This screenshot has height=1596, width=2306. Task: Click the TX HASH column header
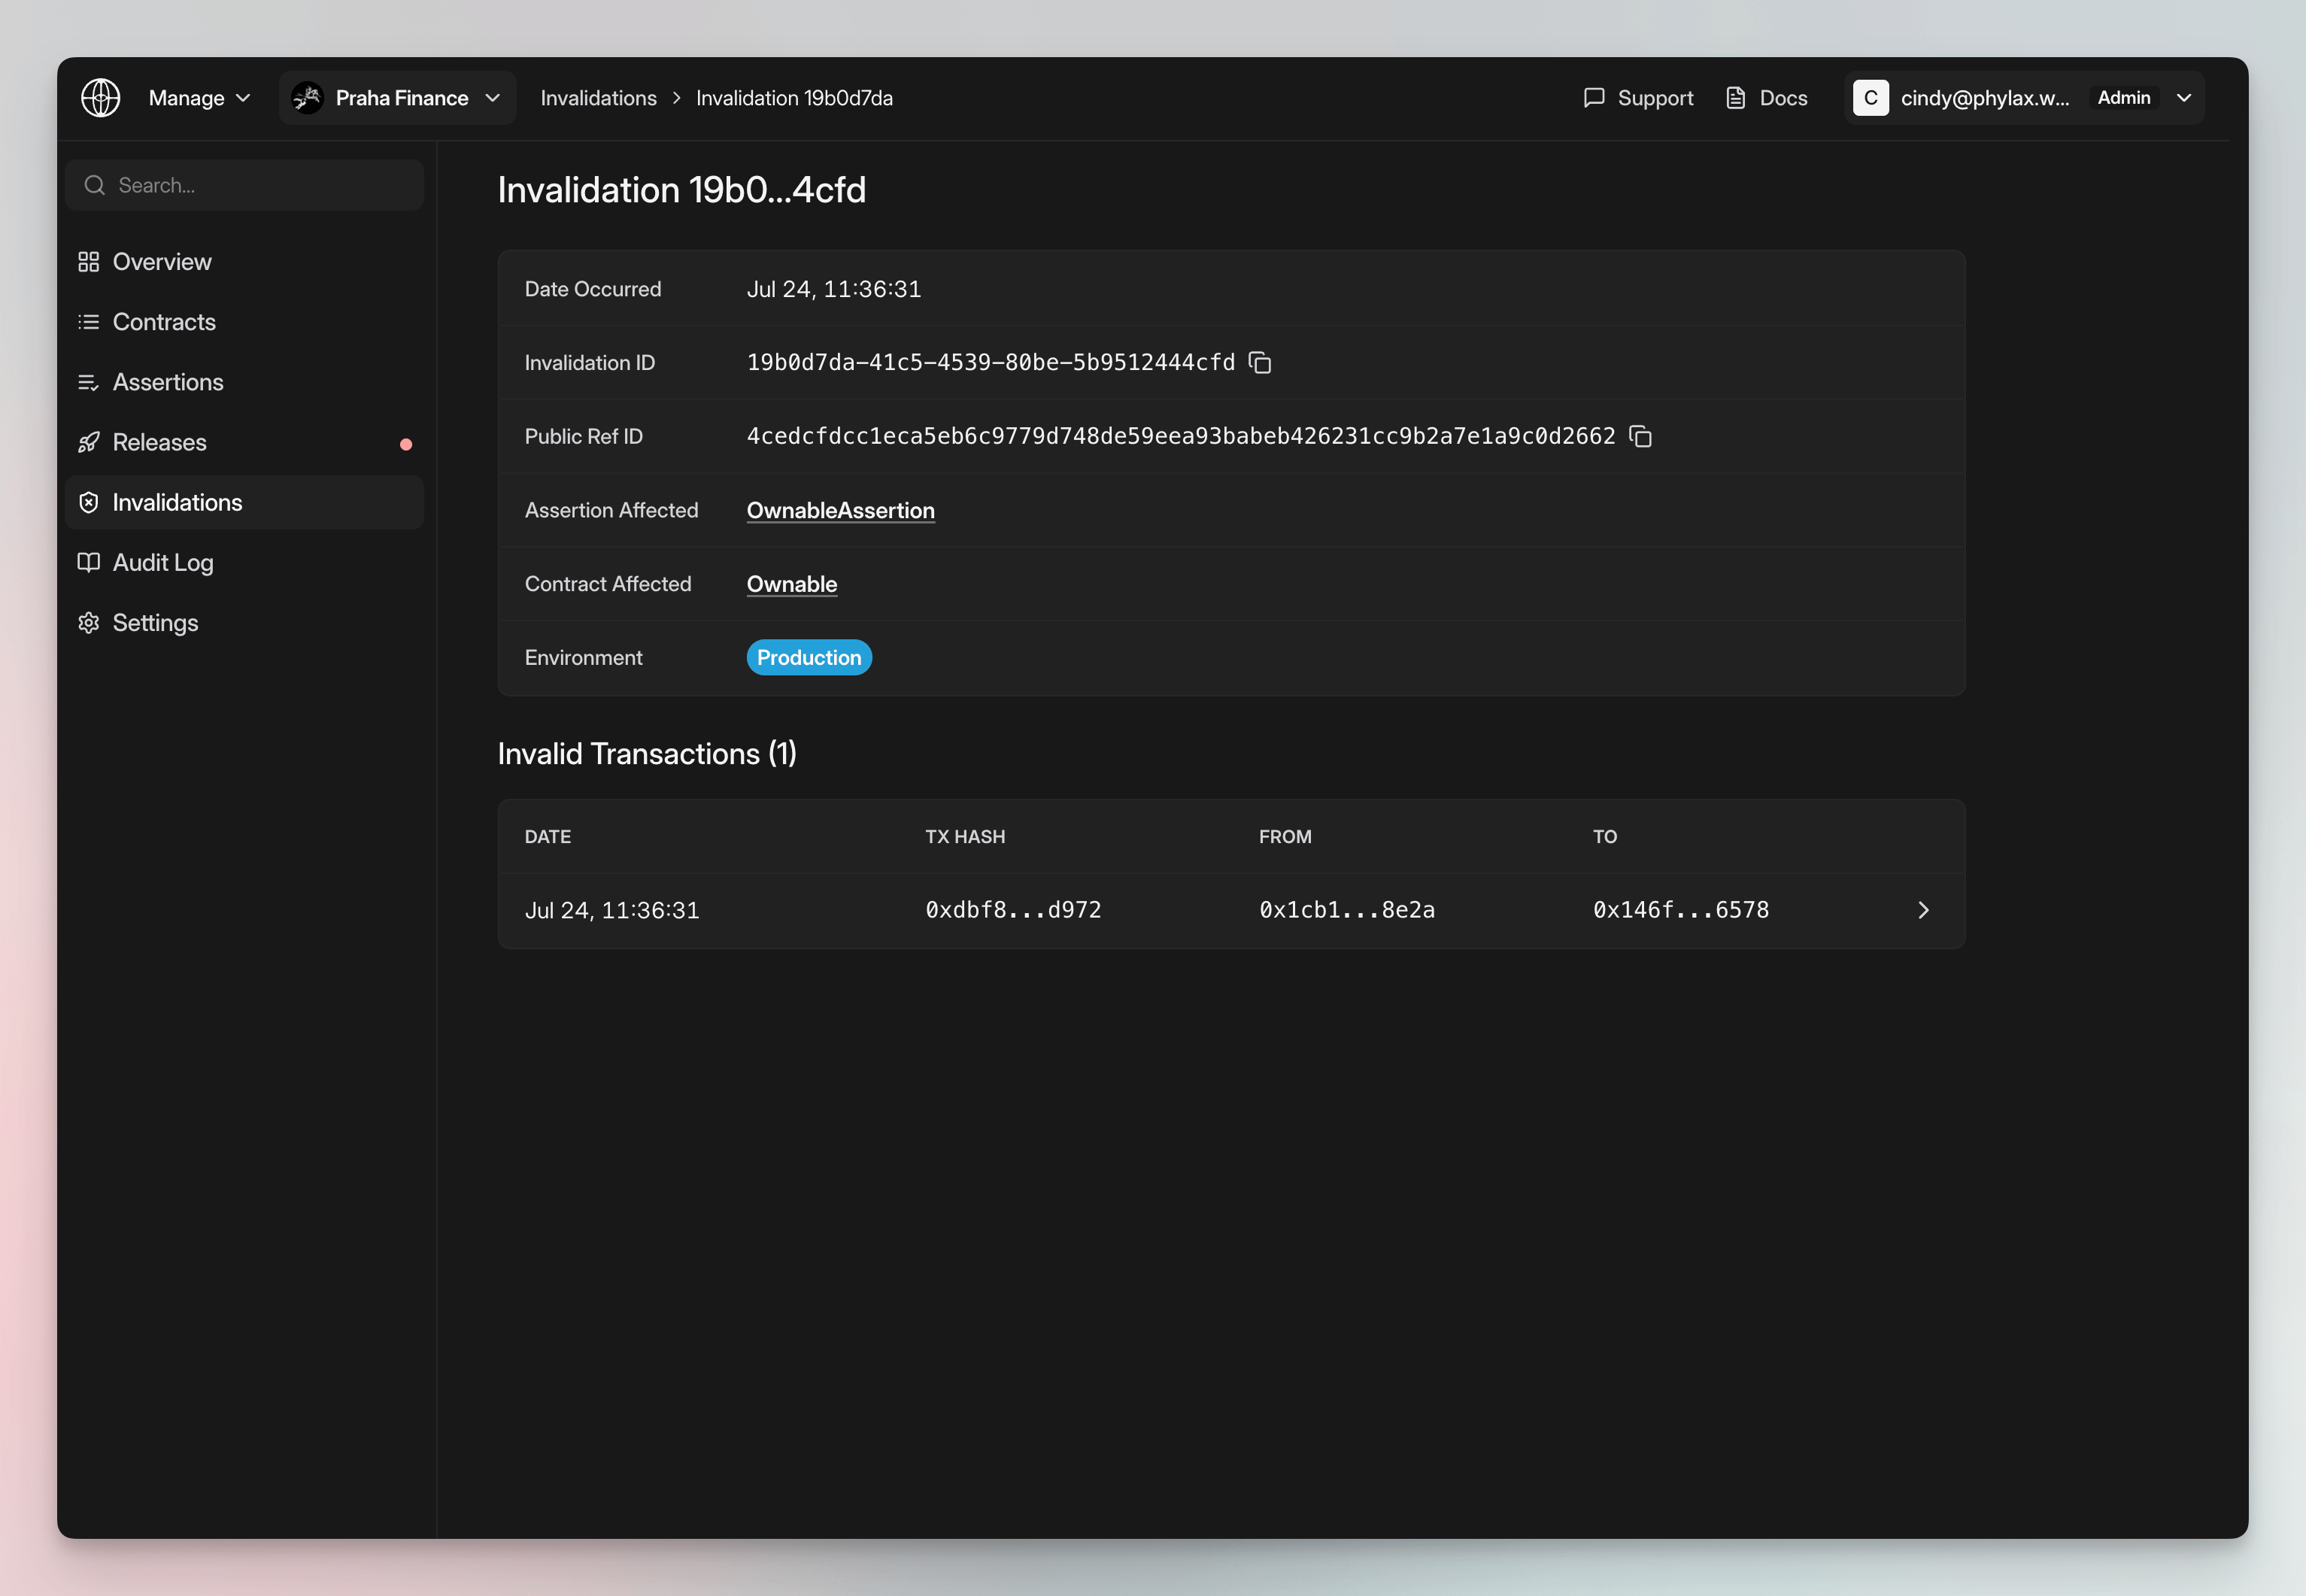pos(964,837)
